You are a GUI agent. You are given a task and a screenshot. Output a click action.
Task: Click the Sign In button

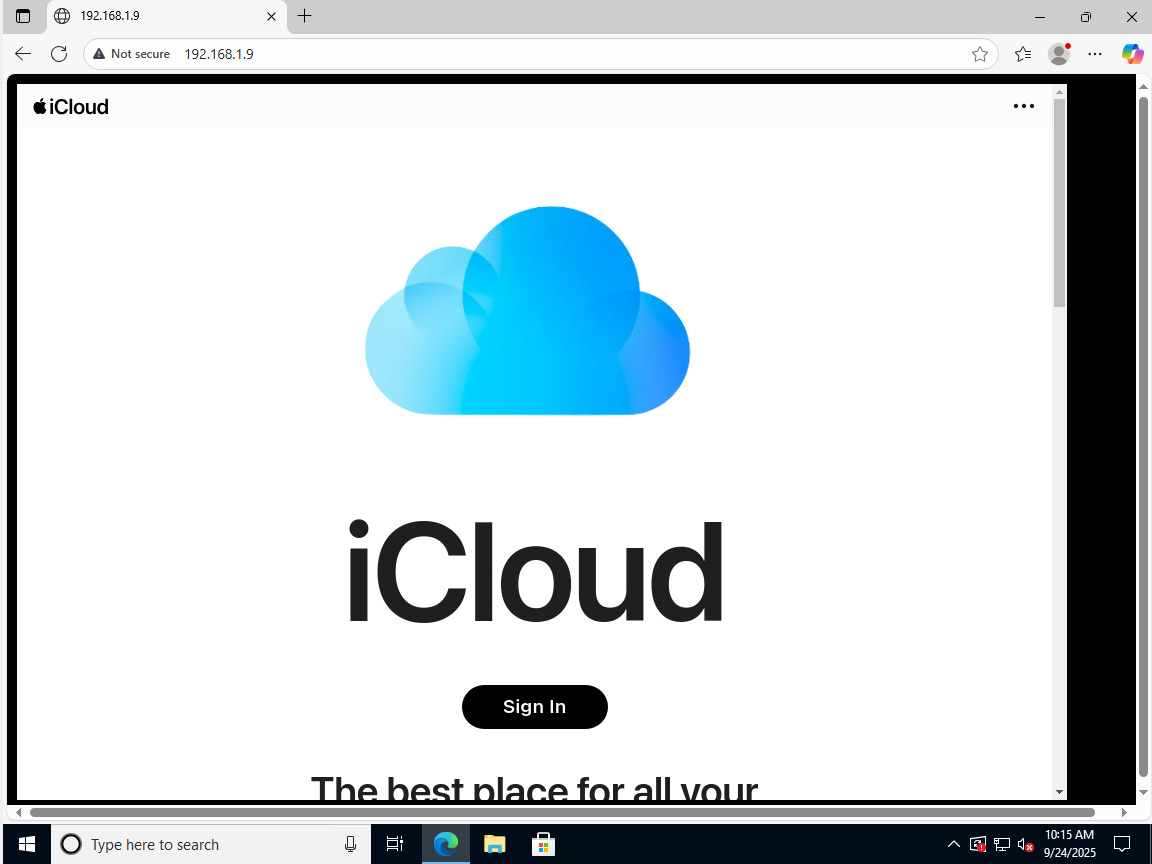(x=534, y=707)
